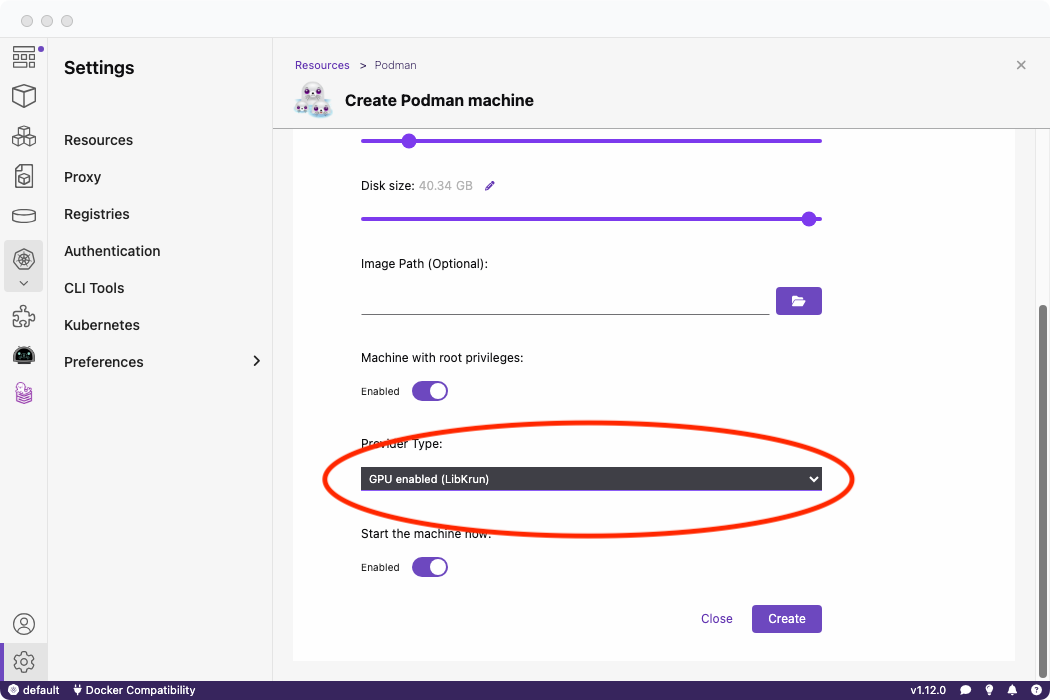This screenshot has height=700, width=1050.
Task: Open the Dashboard icon in sidebar
Action: [23, 58]
